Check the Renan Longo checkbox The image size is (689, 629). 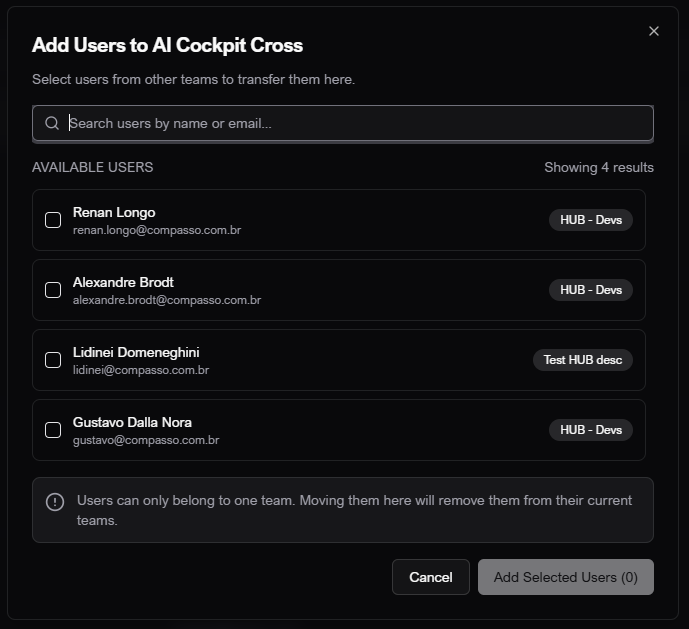(x=53, y=220)
